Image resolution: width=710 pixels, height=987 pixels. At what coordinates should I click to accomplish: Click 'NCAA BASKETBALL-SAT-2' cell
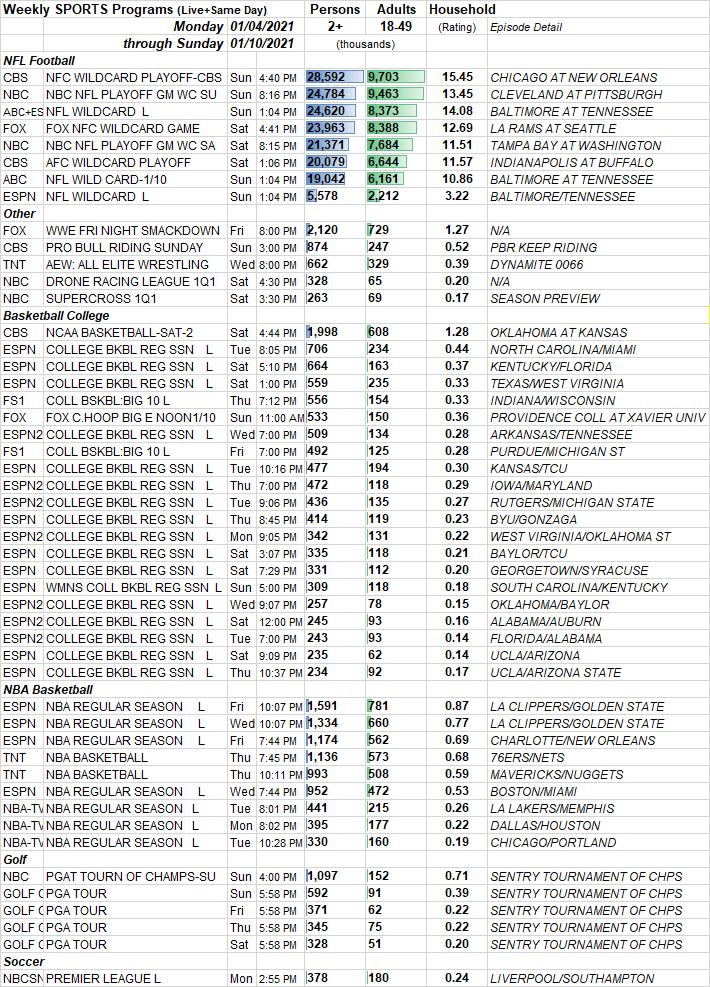120,332
